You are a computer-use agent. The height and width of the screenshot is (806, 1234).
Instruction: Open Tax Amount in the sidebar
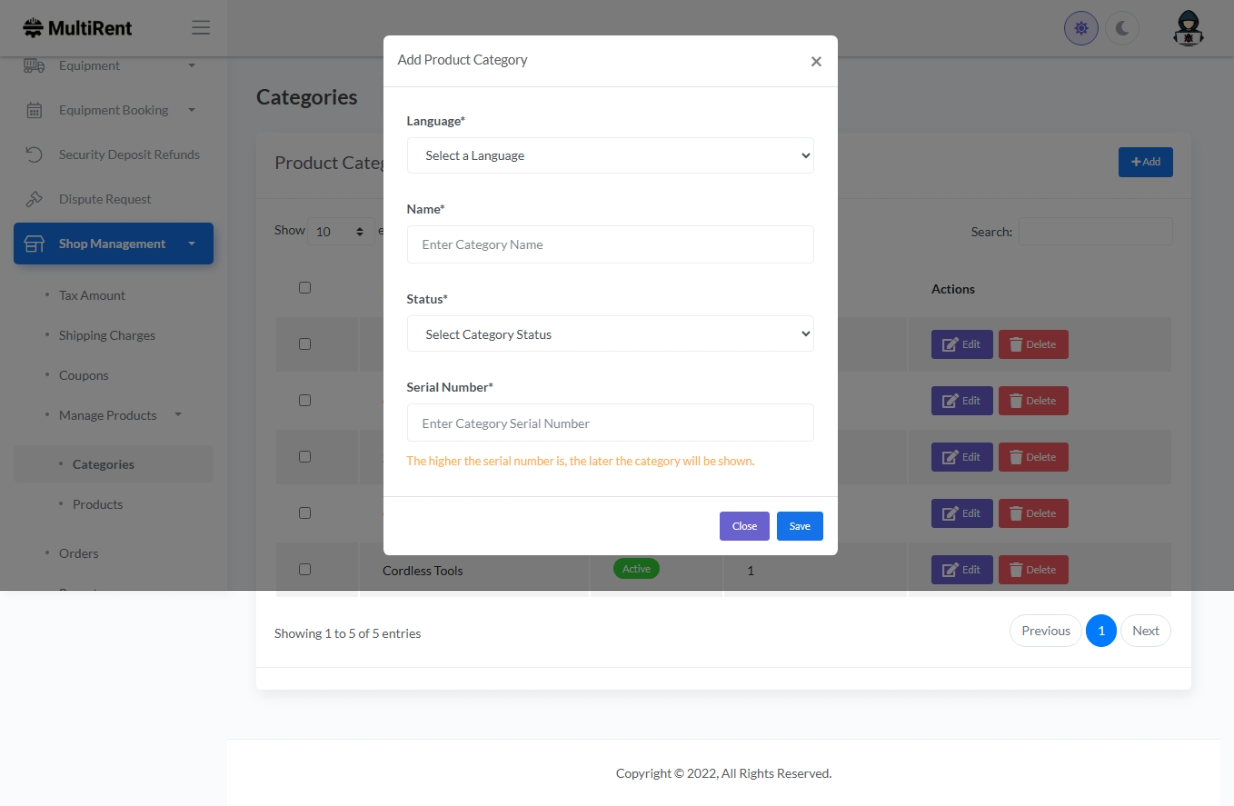92,295
